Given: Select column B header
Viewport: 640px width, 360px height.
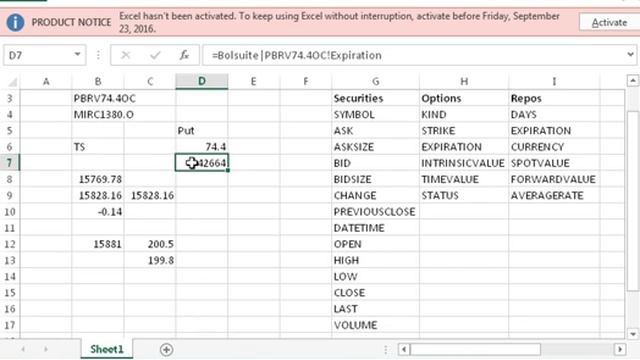Looking at the screenshot, I should click(x=98, y=82).
